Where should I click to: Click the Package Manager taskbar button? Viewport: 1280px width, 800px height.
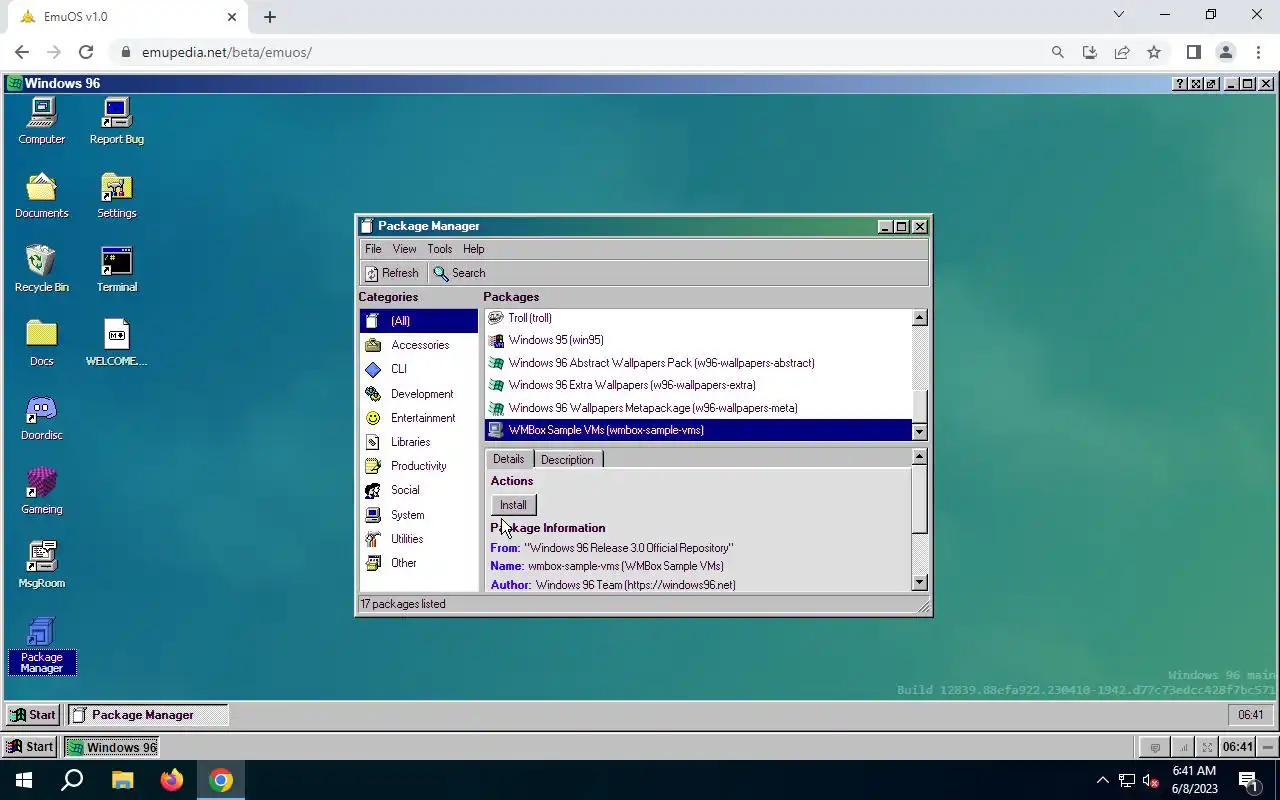tap(147, 715)
